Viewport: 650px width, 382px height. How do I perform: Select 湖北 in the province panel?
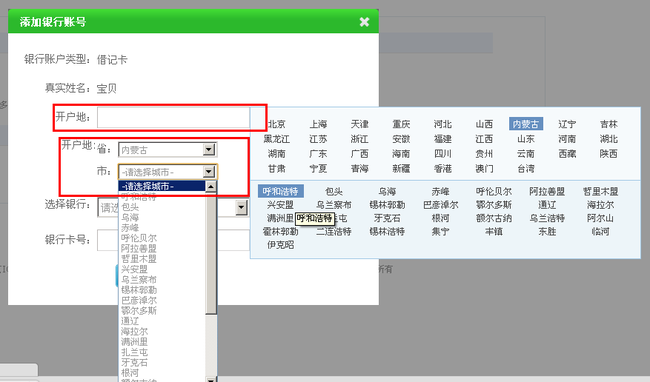coord(609,139)
